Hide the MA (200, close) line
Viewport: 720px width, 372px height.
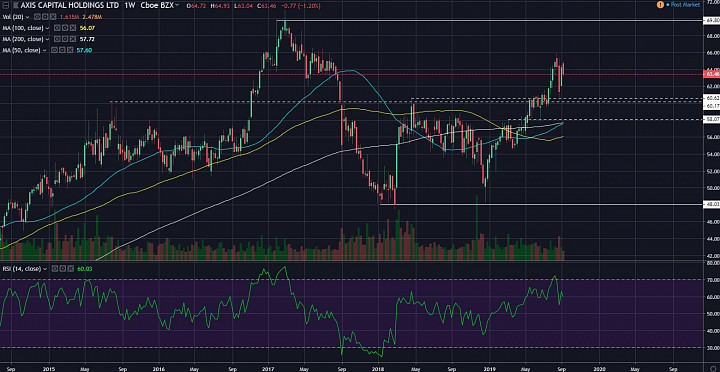57,39
